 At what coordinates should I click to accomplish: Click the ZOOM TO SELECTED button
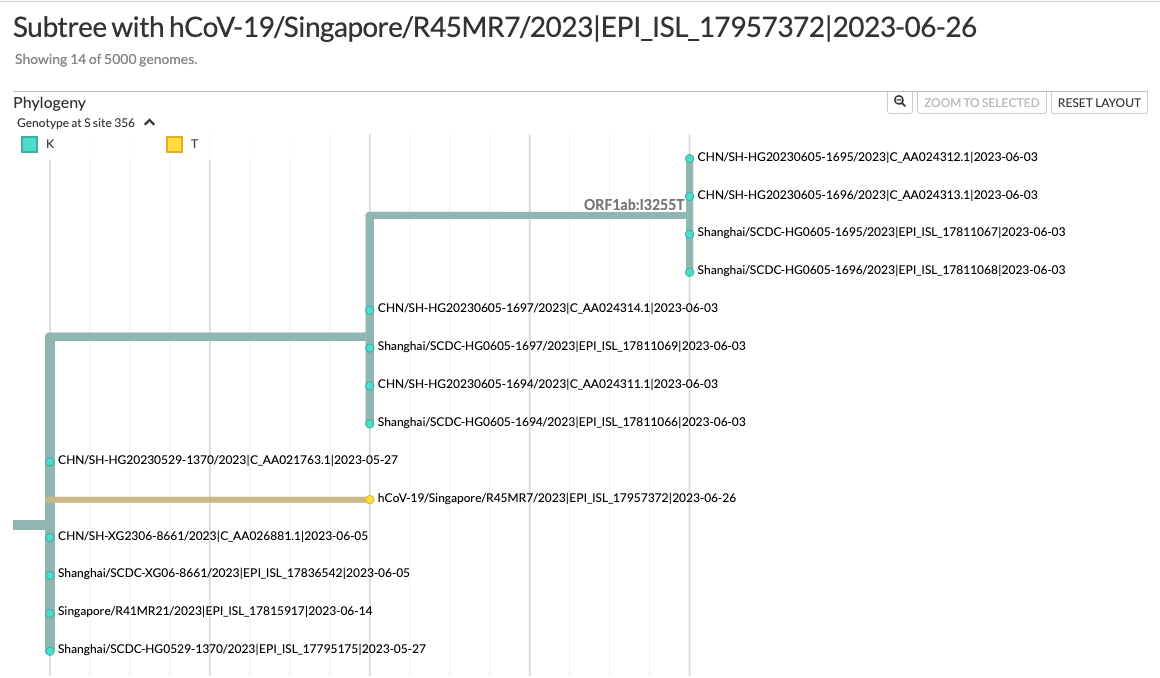981,102
